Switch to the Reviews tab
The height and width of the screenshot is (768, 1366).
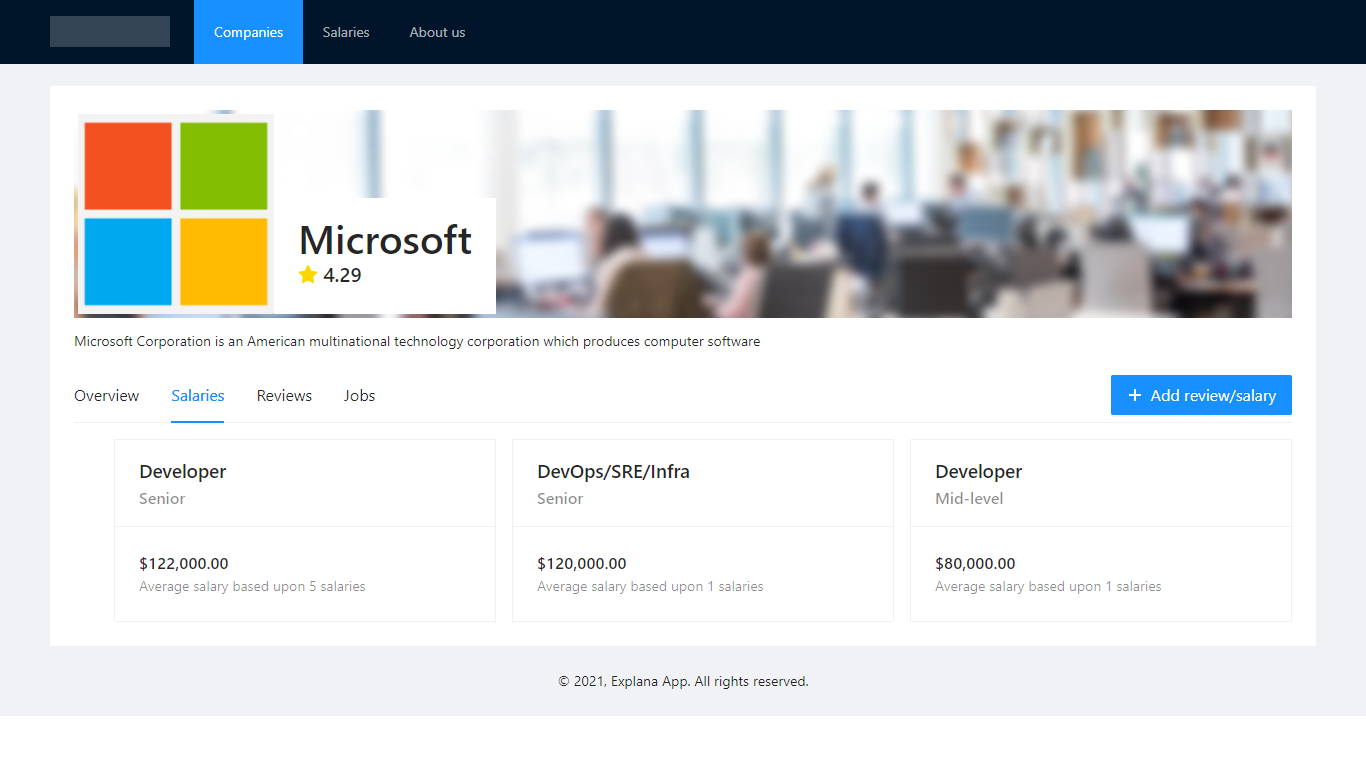coord(284,396)
